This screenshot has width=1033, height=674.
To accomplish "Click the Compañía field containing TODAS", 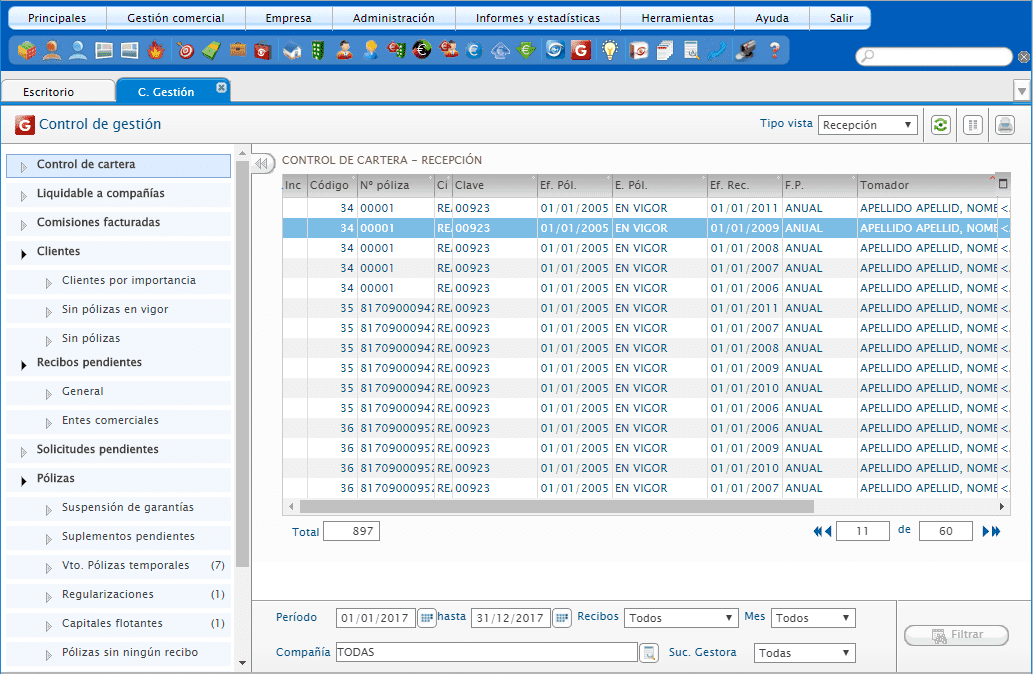I will click(x=486, y=652).
